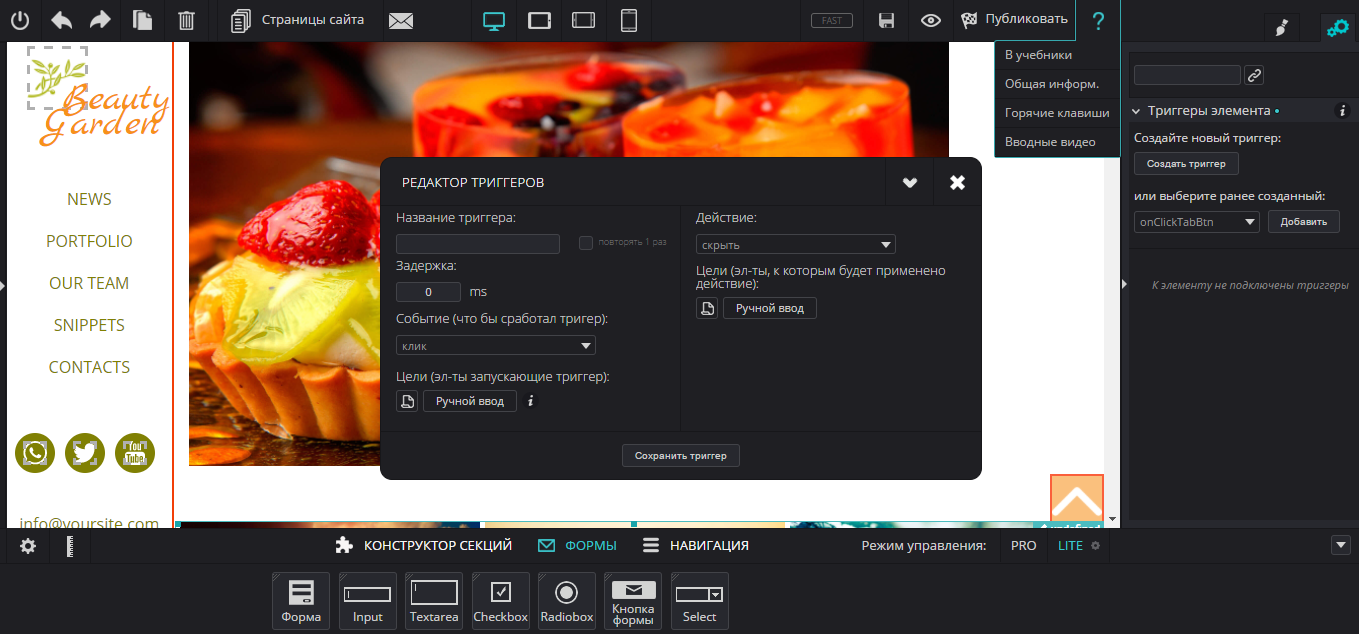The width and height of the screenshot is (1359, 634).
Task: Switch to mobile phone preview icon
Action: pos(628,20)
